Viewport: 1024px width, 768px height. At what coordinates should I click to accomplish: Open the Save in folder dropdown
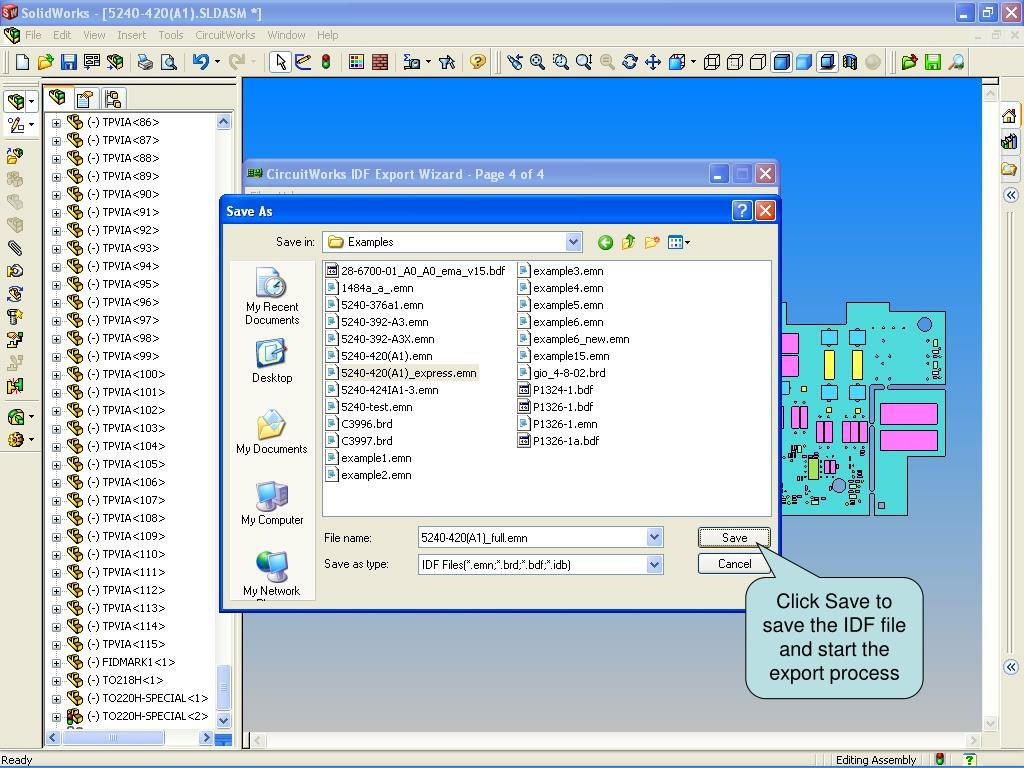coord(573,242)
